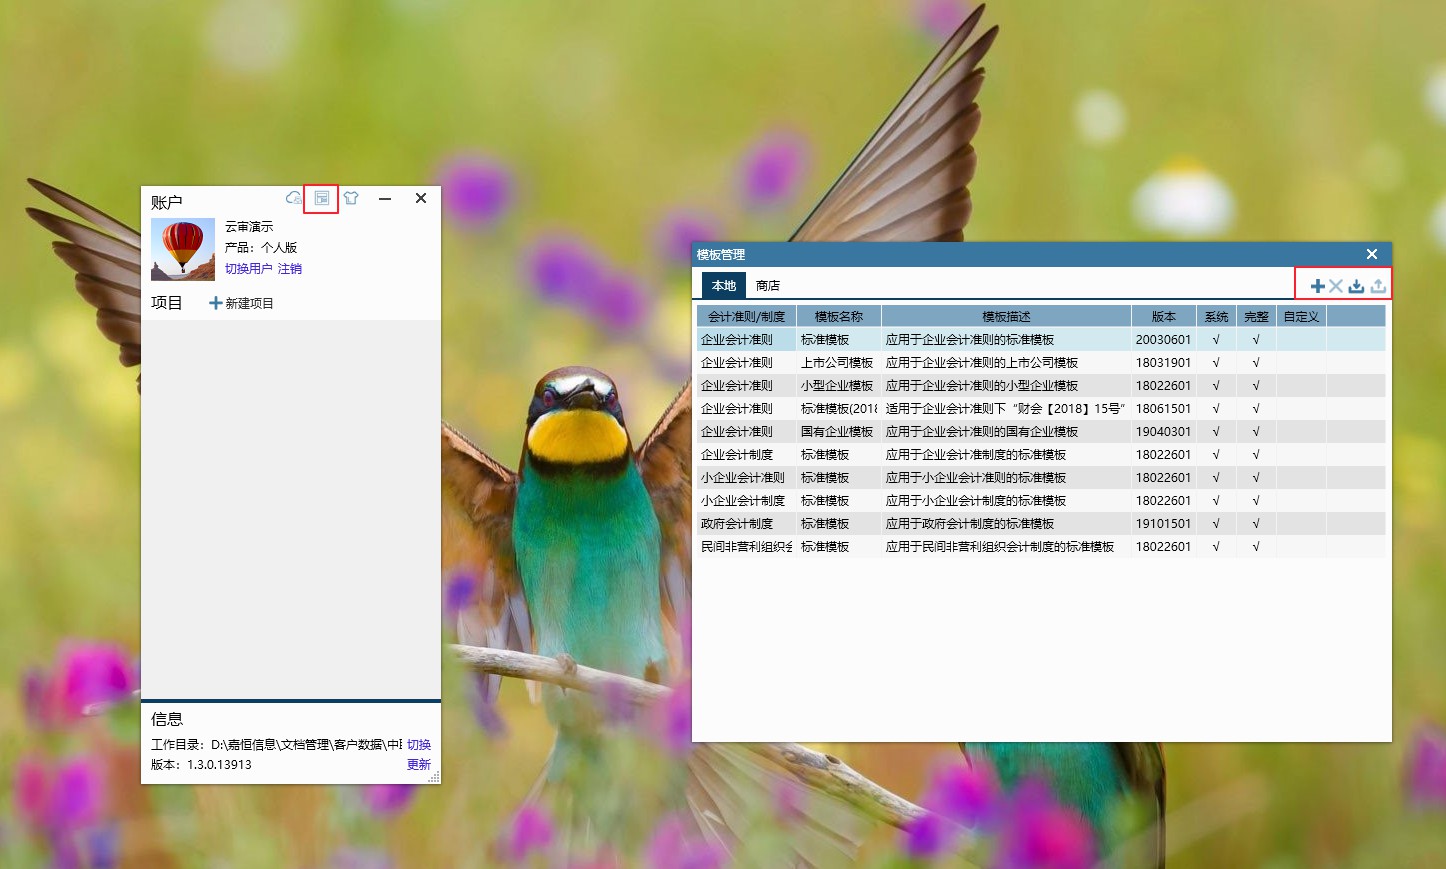The height and width of the screenshot is (869, 1446).
Task: Open template management icon in account panel
Action: (321, 198)
